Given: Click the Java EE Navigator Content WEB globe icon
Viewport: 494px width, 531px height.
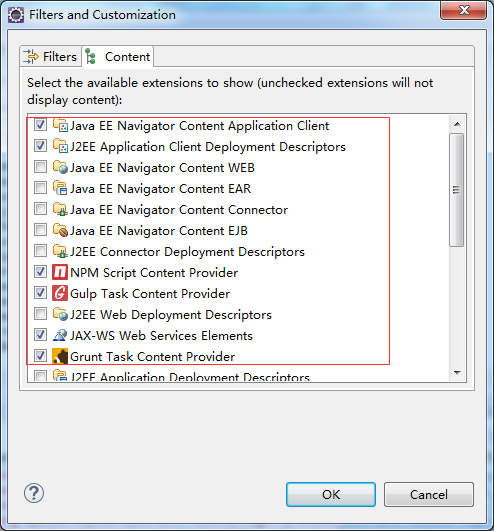Looking at the screenshot, I should click(x=60, y=168).
